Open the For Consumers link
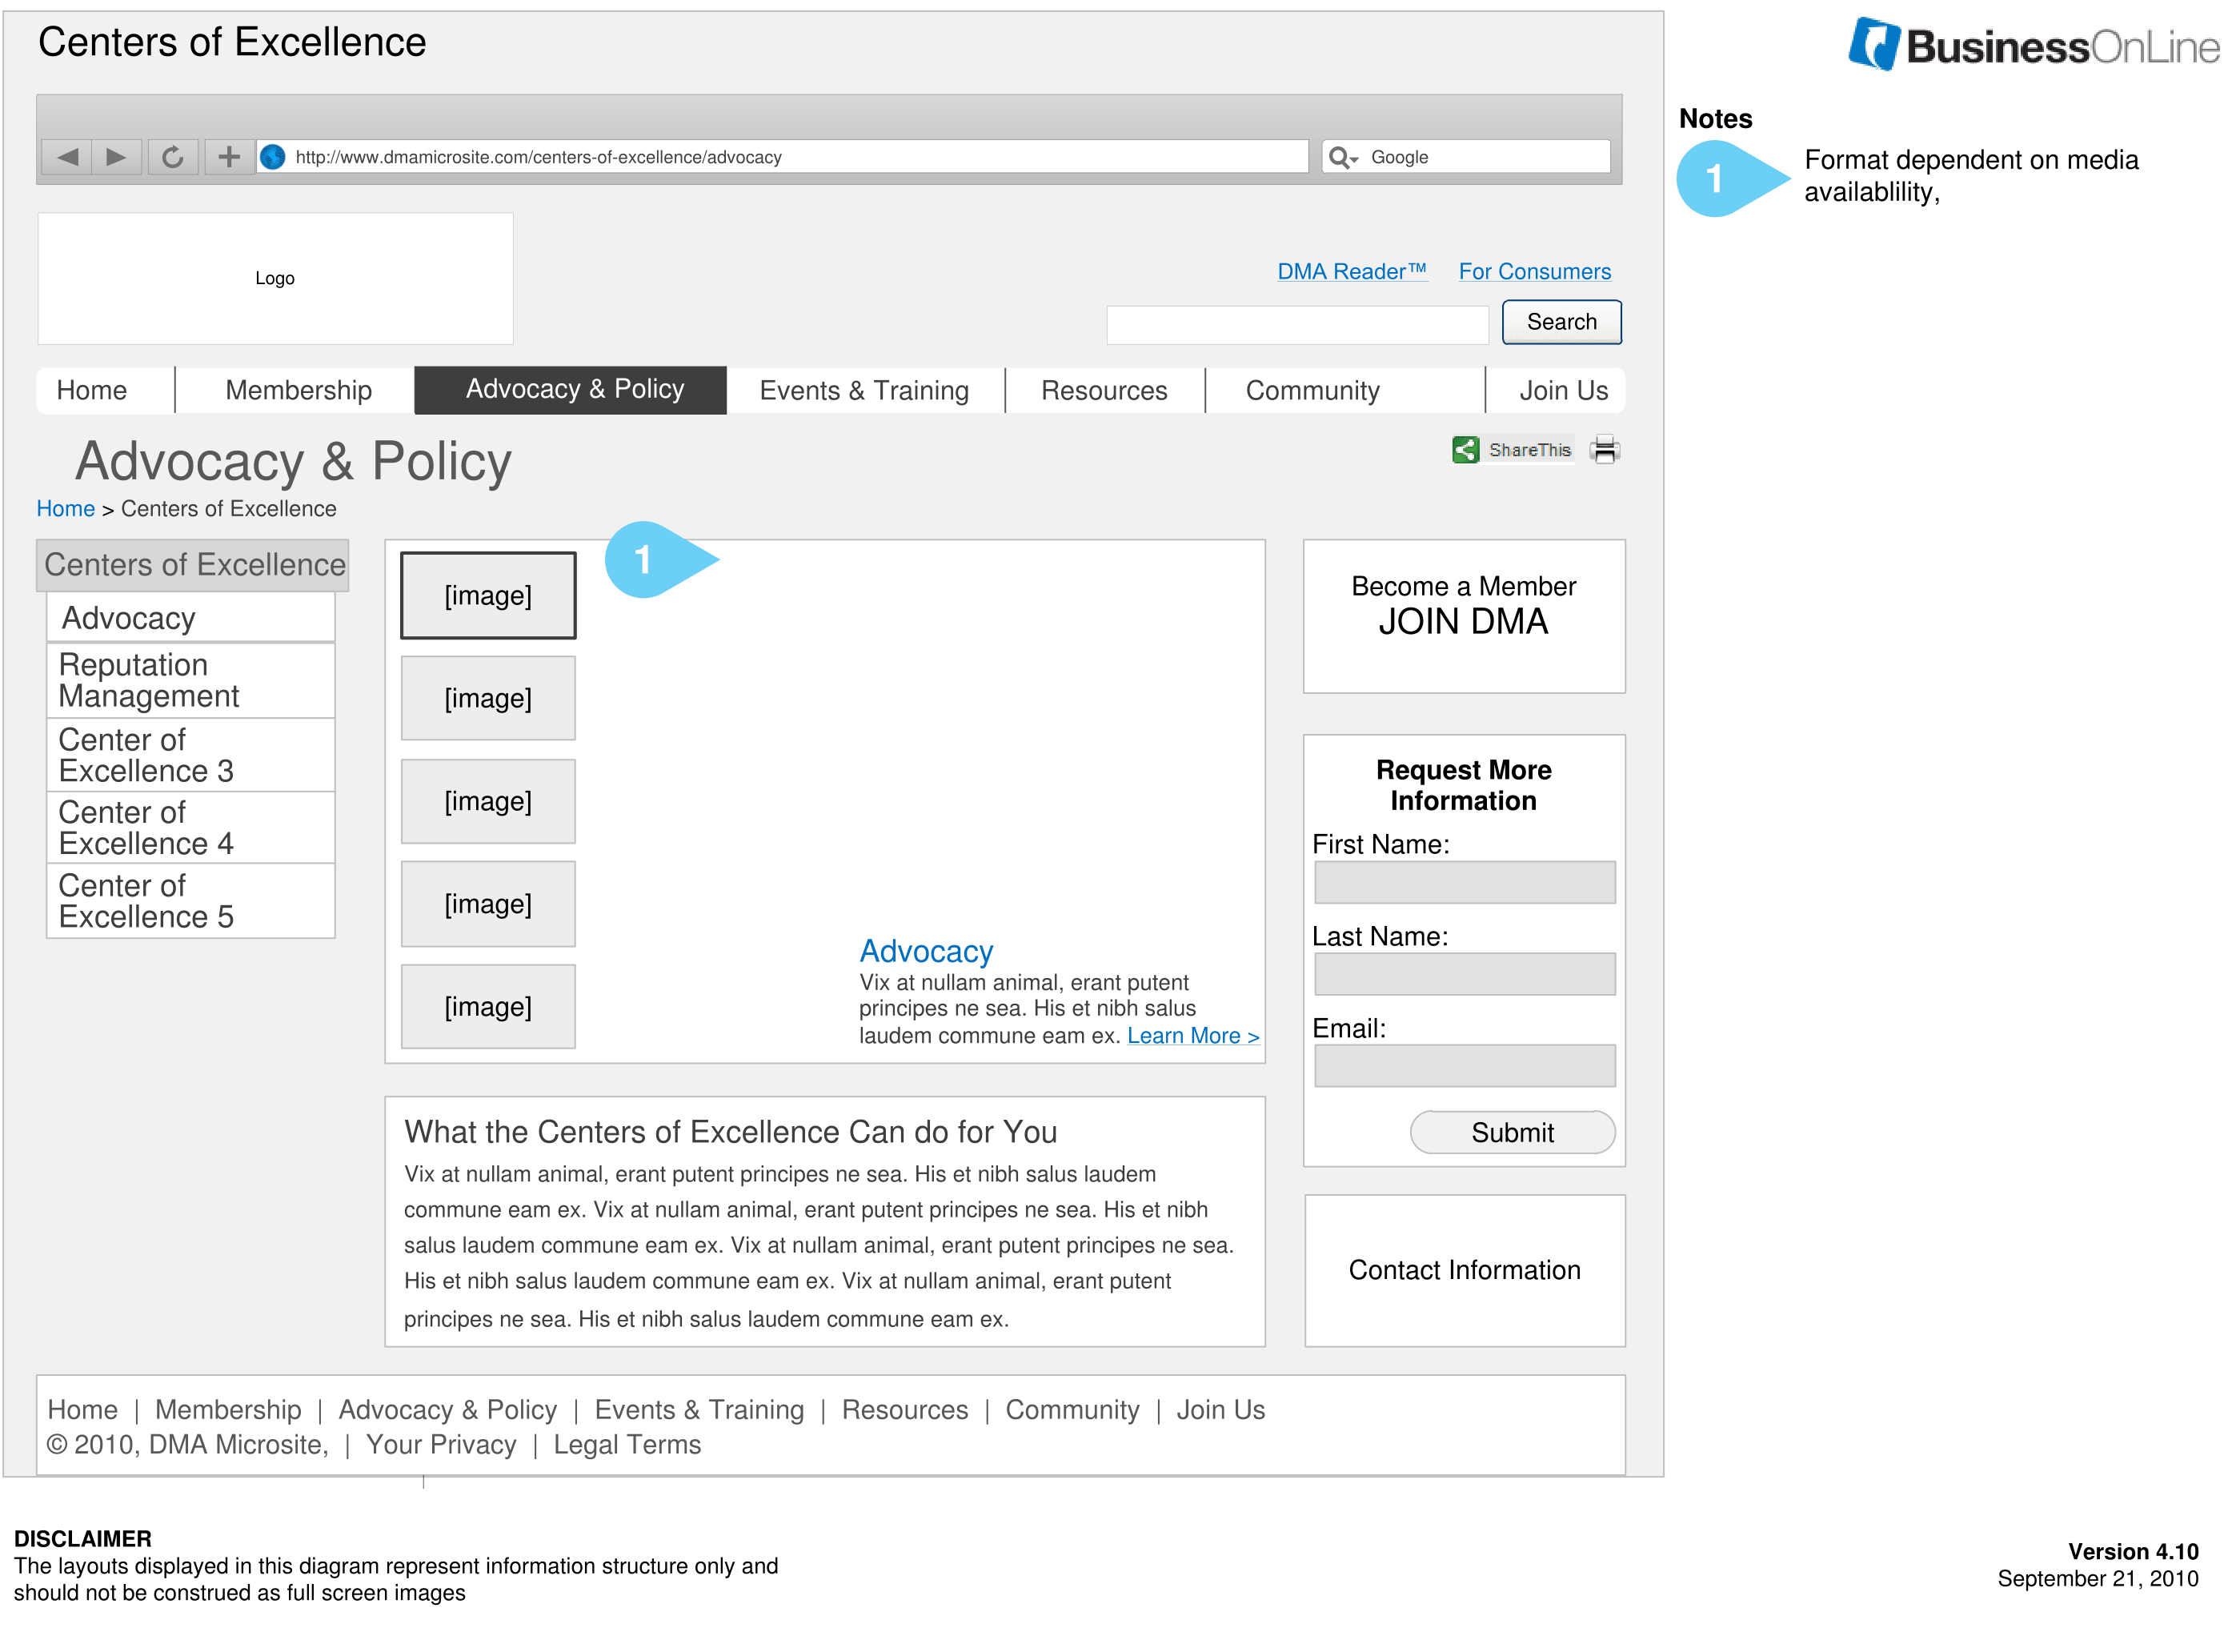Screen dimensions: 2228x1652 point(1534,272)
